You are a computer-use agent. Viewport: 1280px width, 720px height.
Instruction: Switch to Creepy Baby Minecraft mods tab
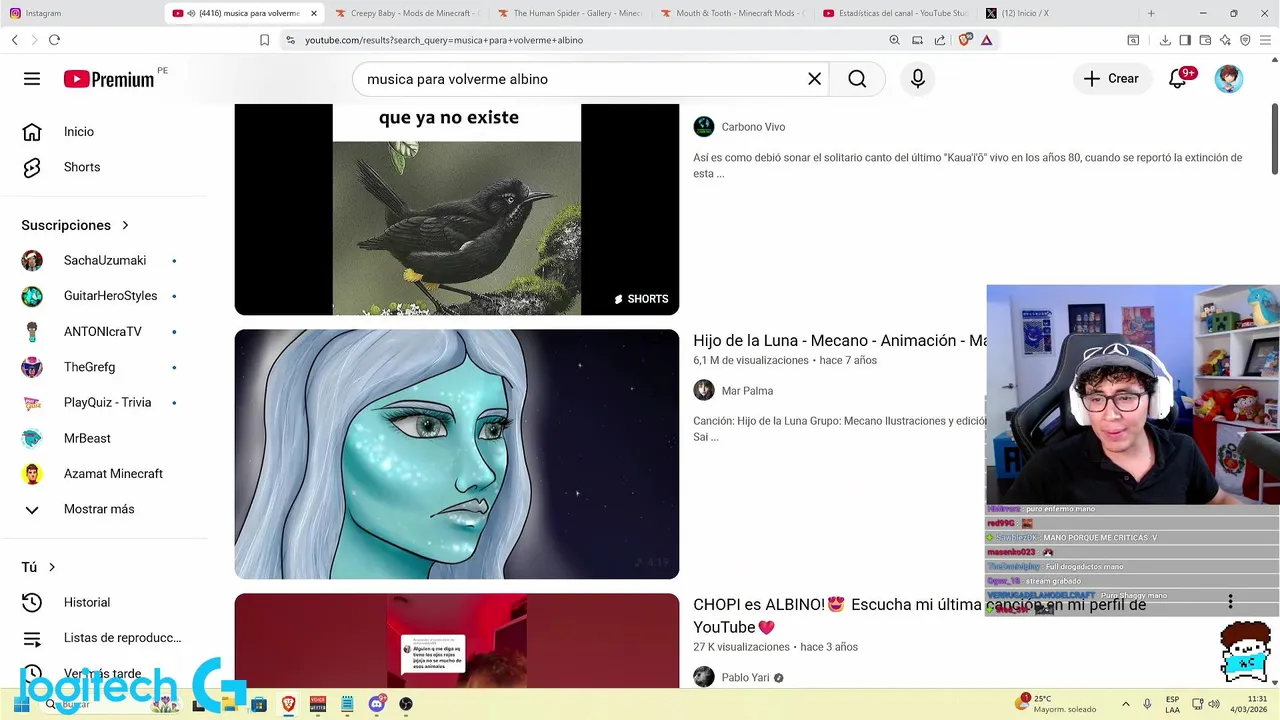tap(407, 13)
